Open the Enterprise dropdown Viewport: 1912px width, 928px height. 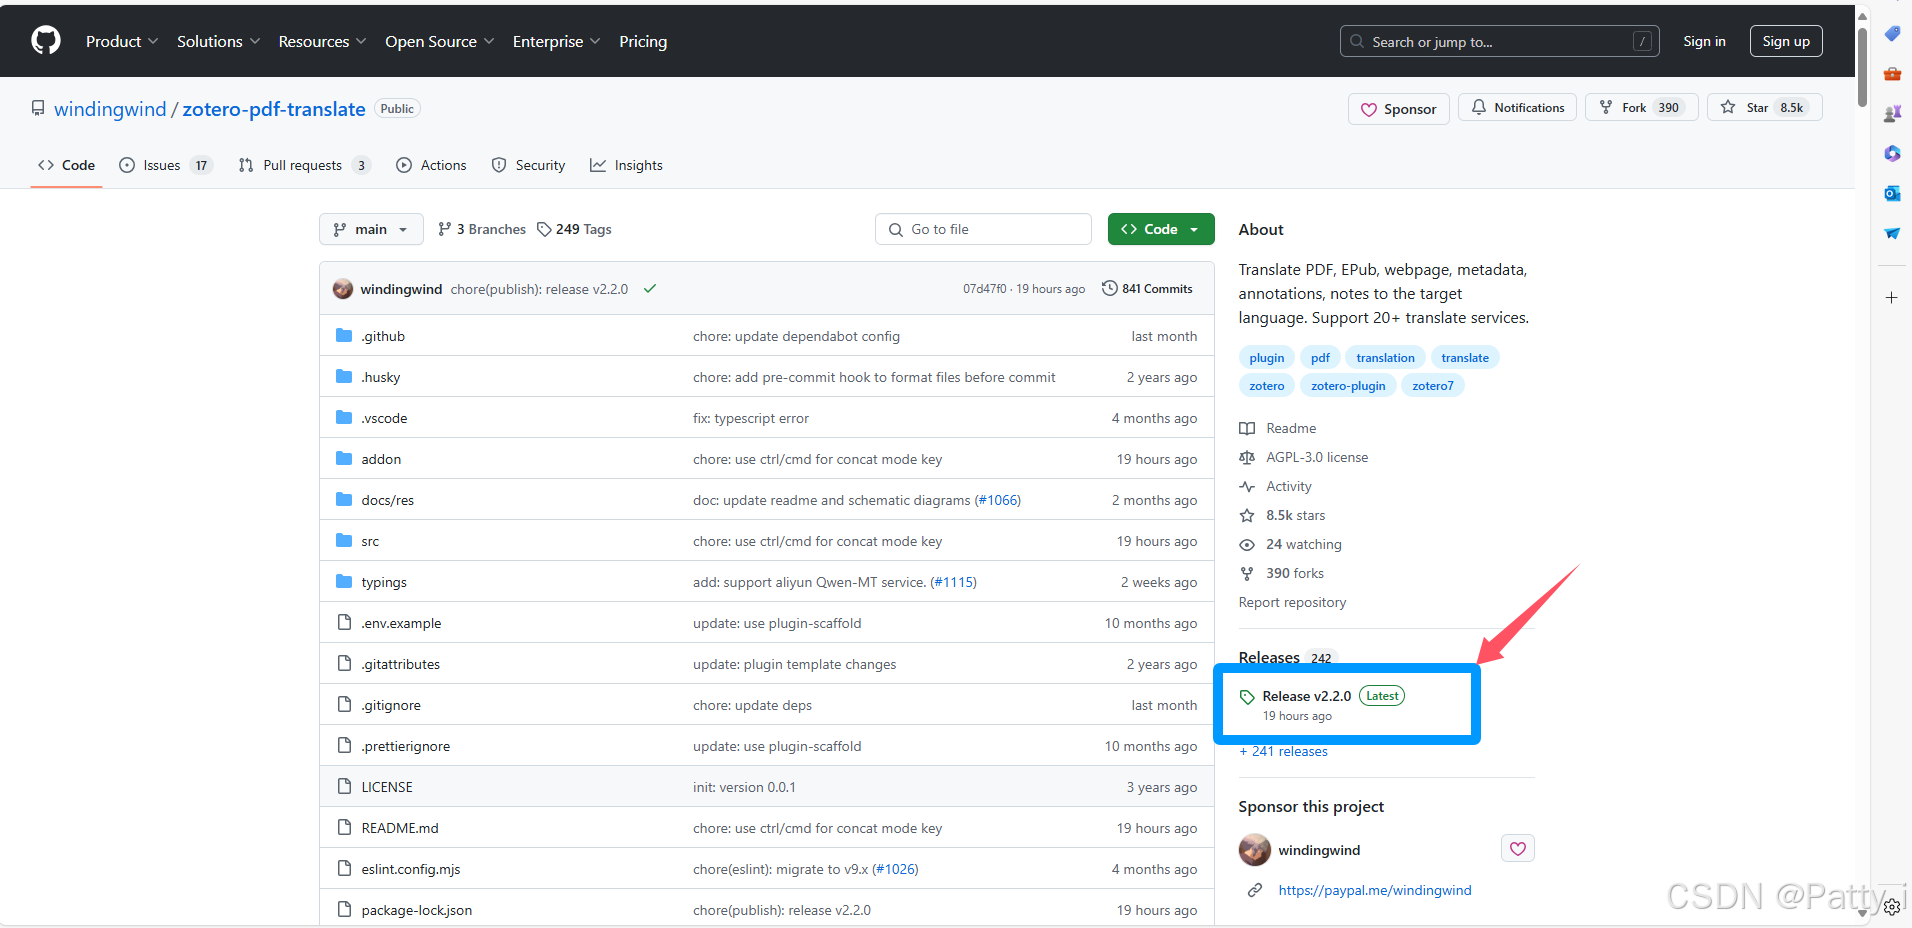(x=556, y=41)
